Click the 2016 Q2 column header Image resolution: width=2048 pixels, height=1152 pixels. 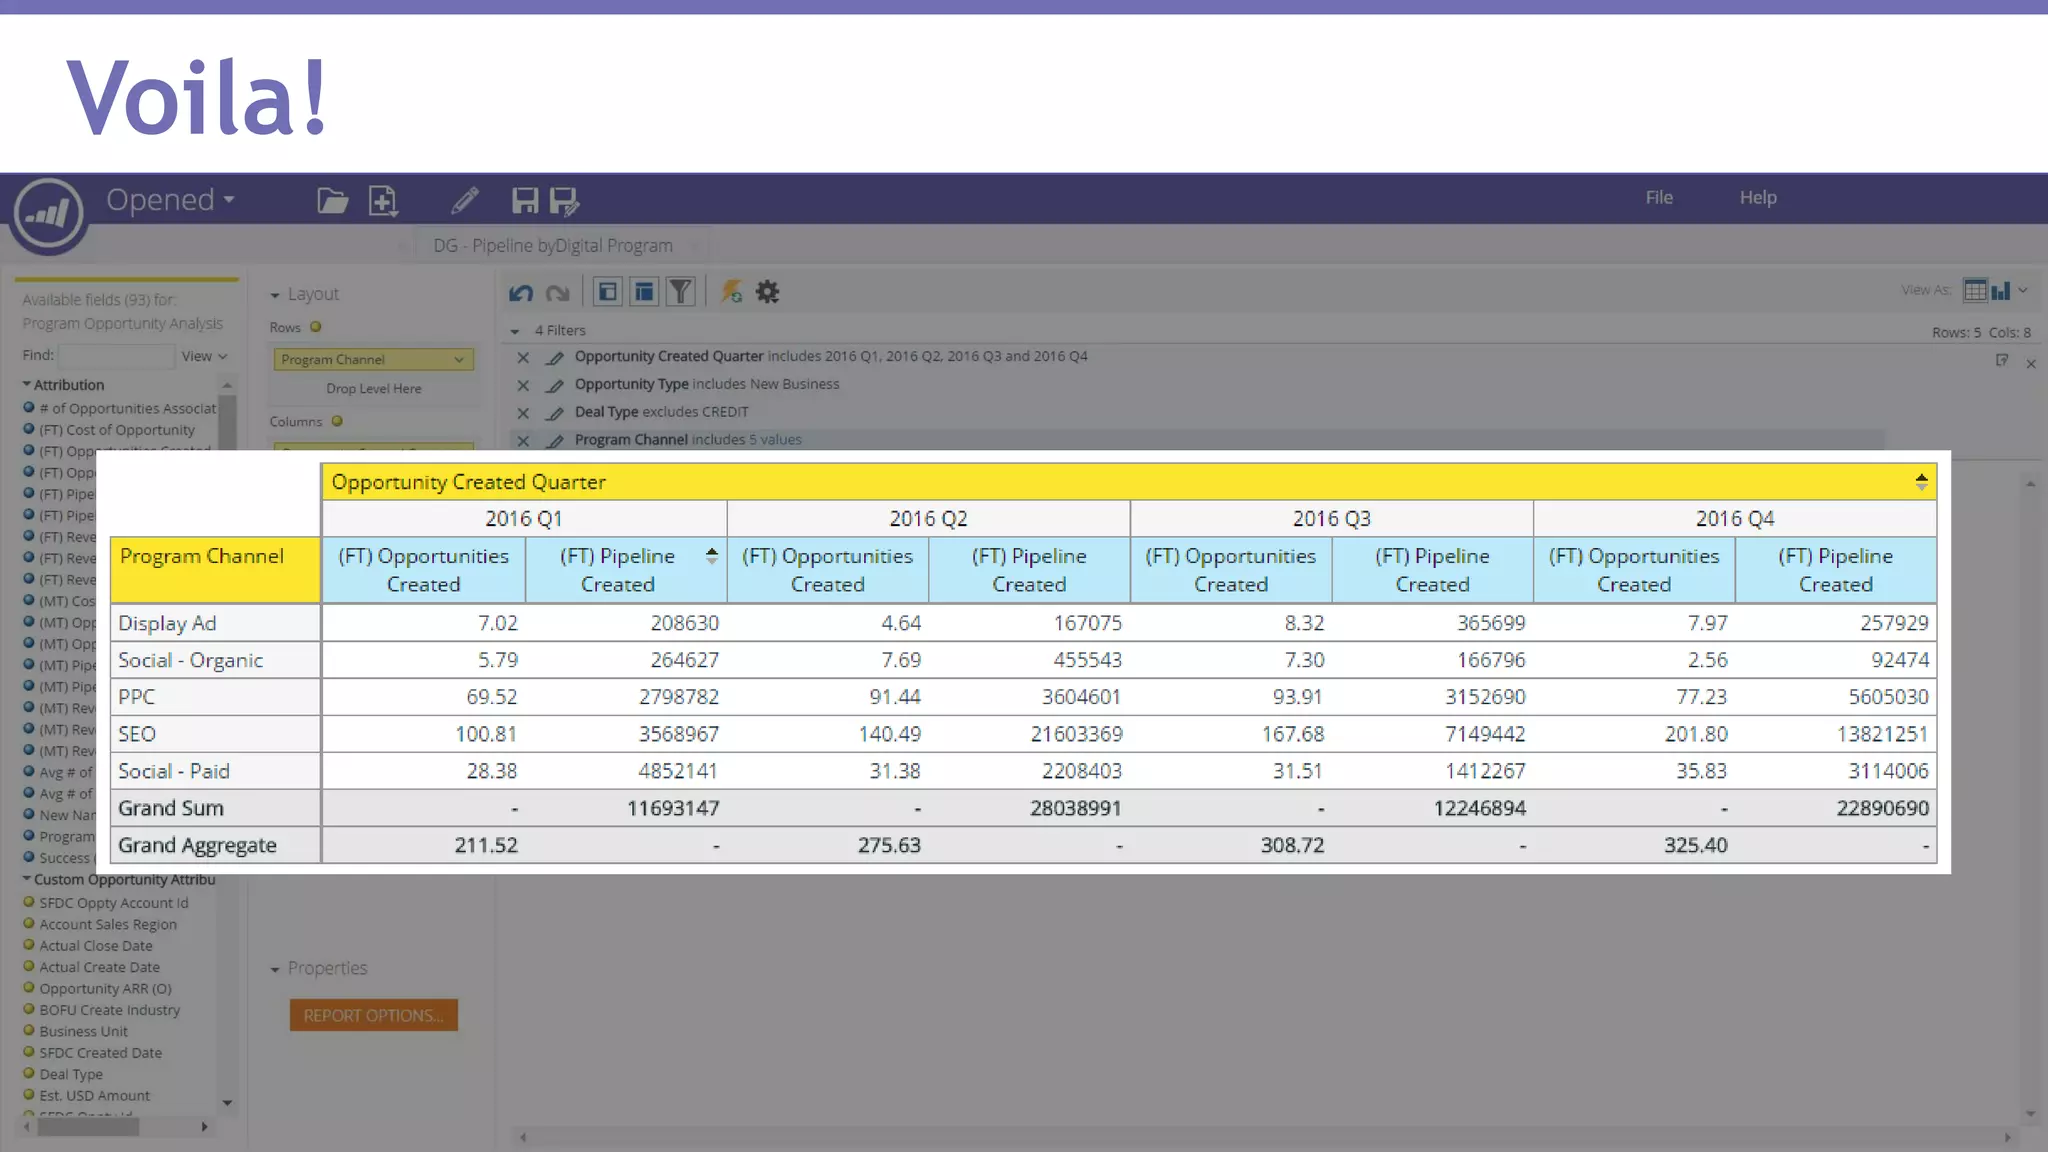pyautogui.click(x=928, y=519)
